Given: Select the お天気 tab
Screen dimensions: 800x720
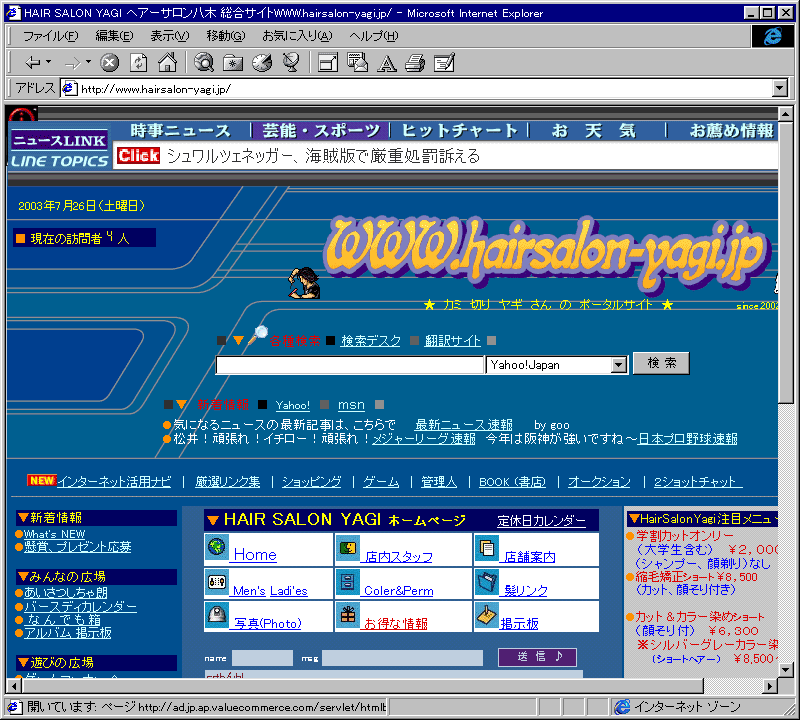Looking at the screenshot, I should 593,131.
